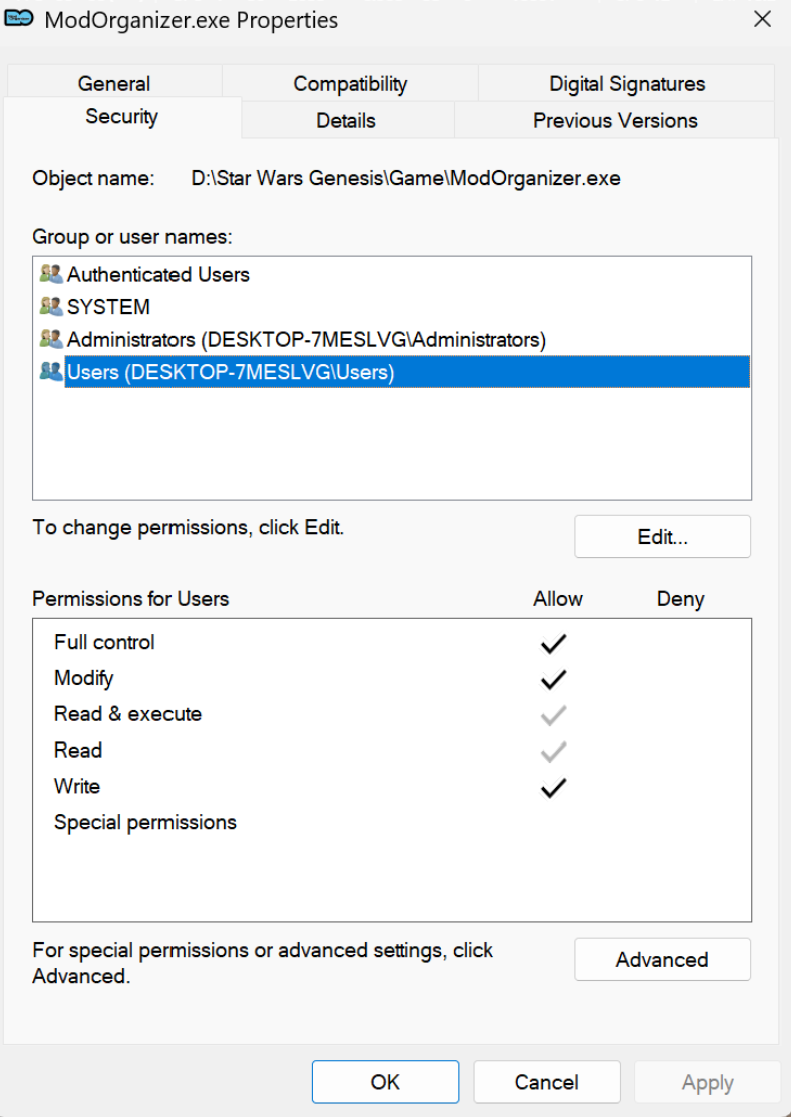Click the ModOrganizer title bar icon

pos(21,19)
